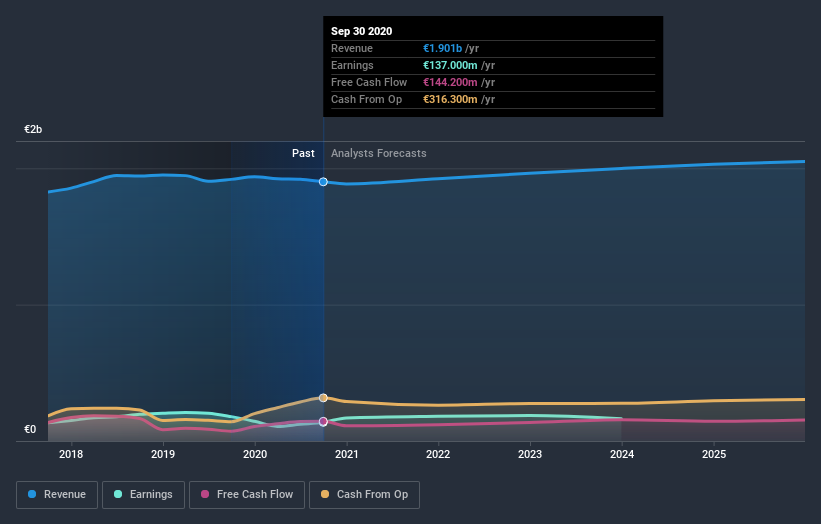Click the 2025 x-axis label

point(714,454)
